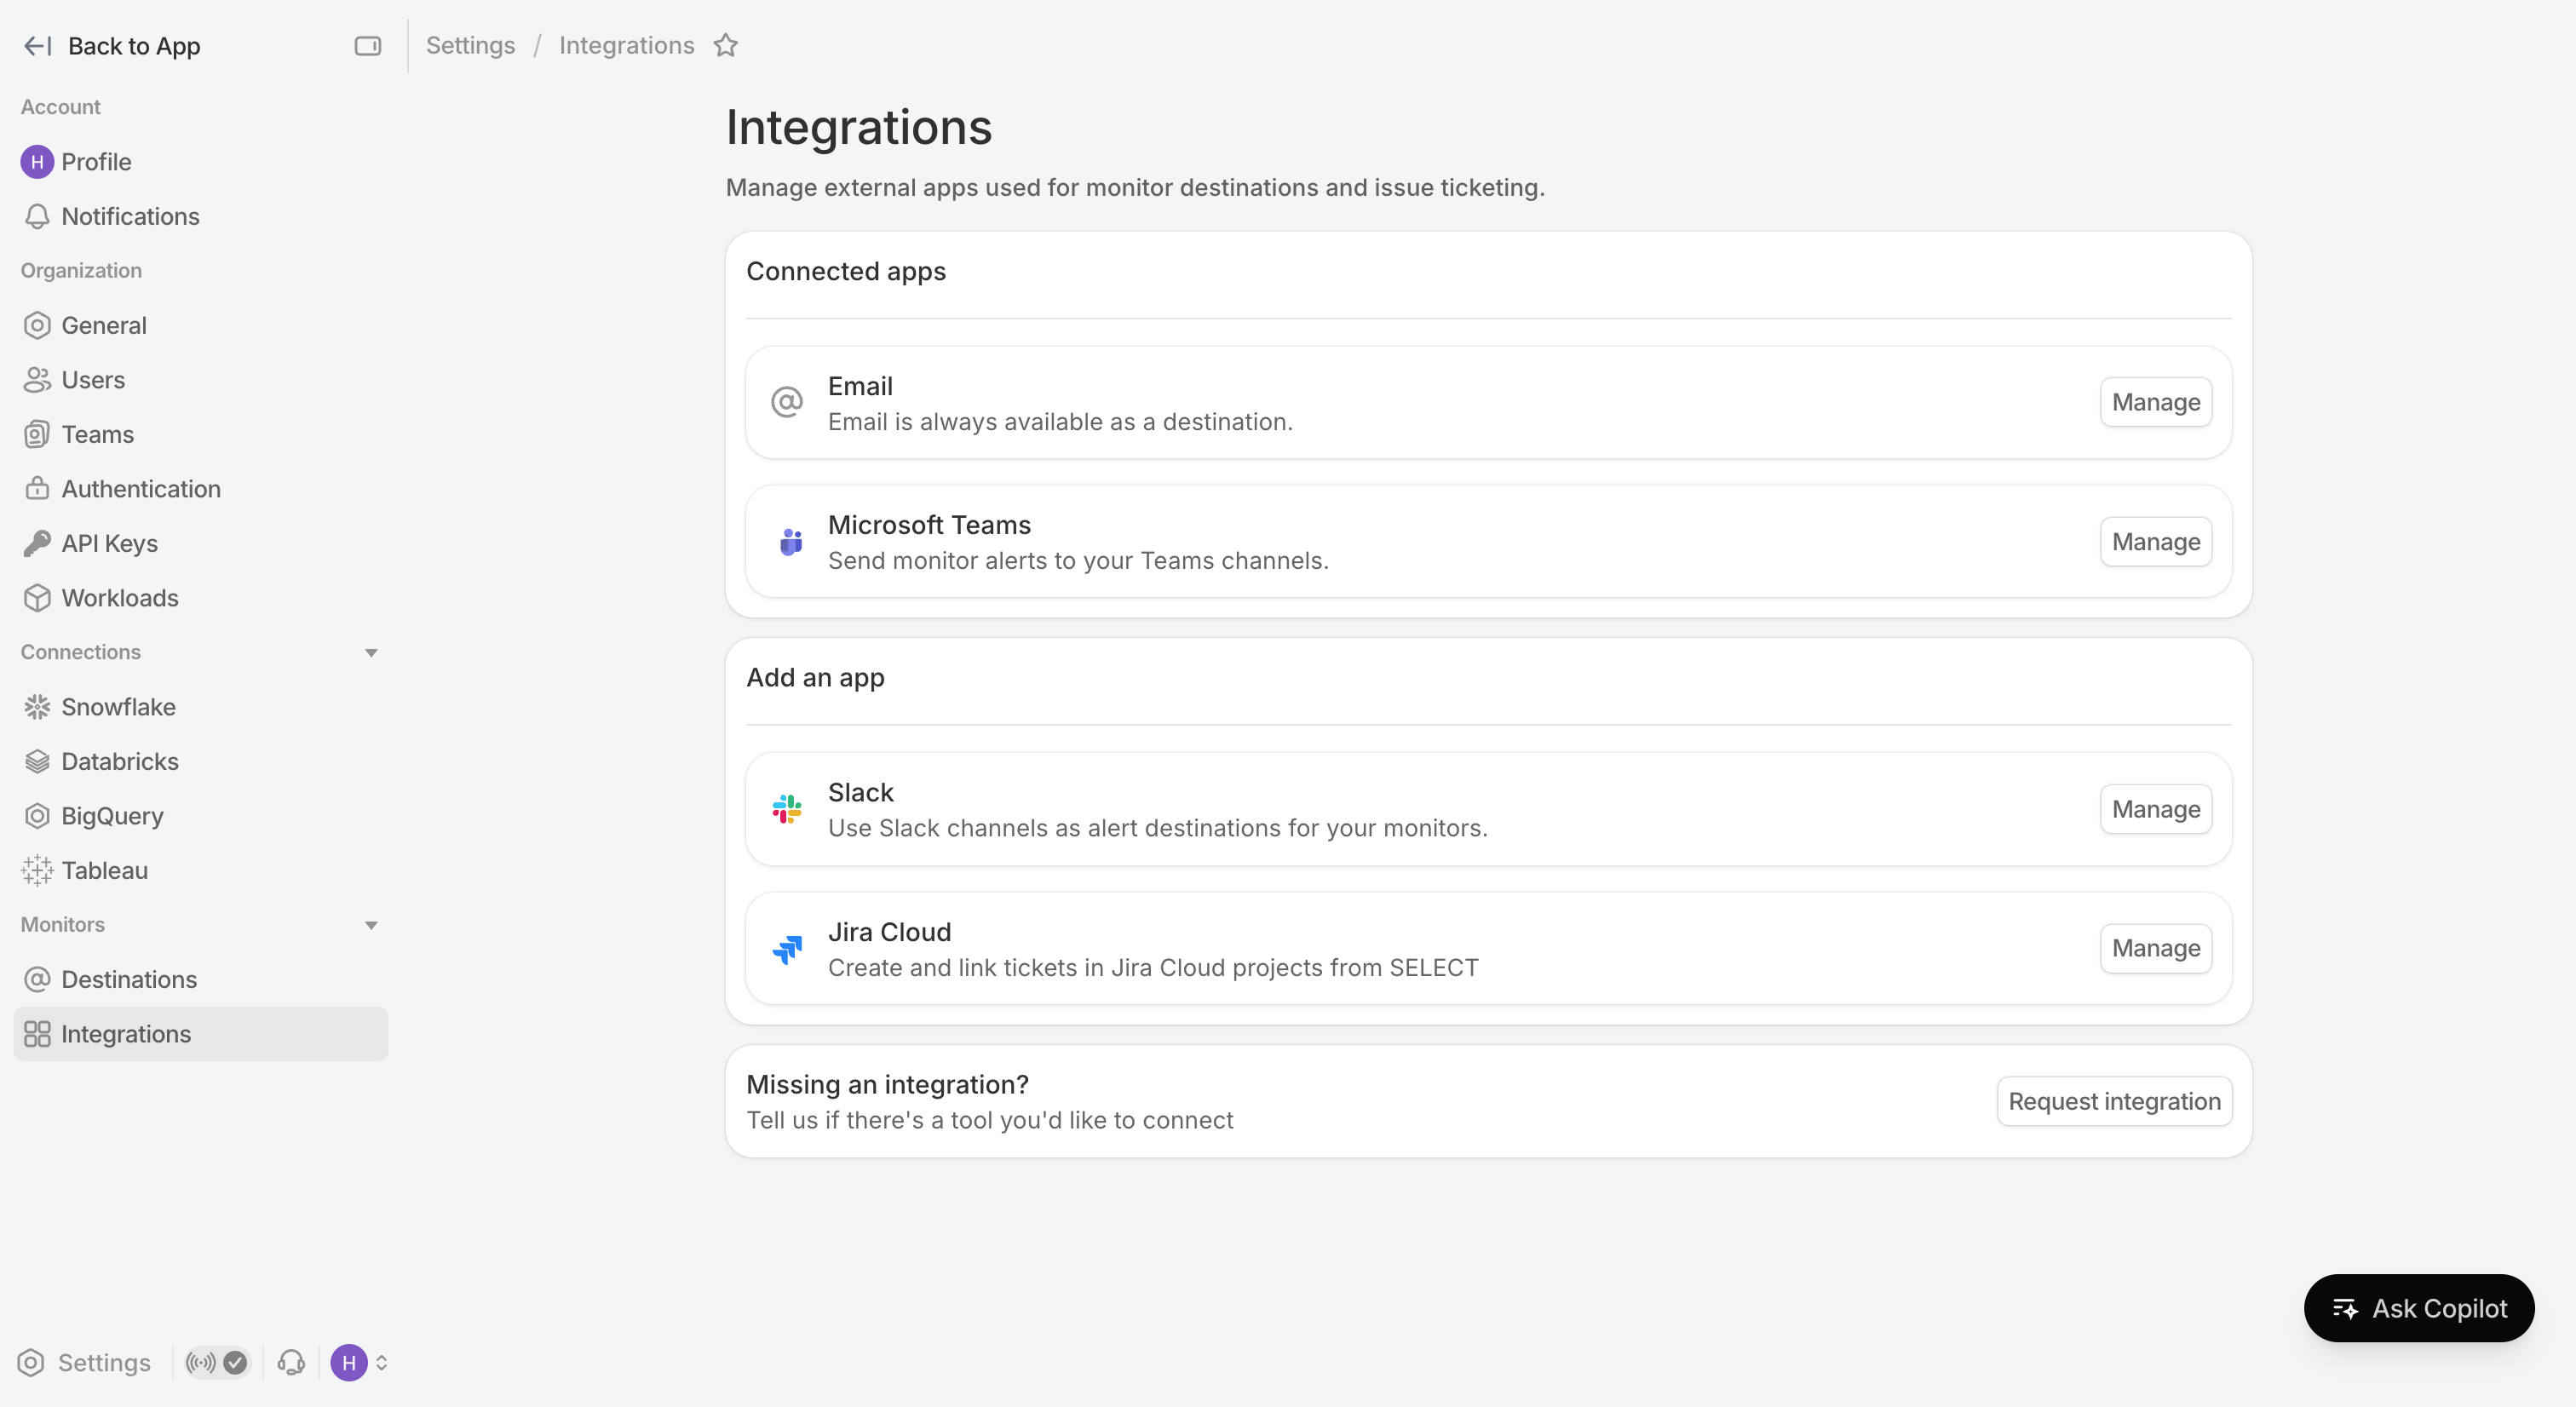Toggle the sidebar collapse panel icon

click(368, 46)
